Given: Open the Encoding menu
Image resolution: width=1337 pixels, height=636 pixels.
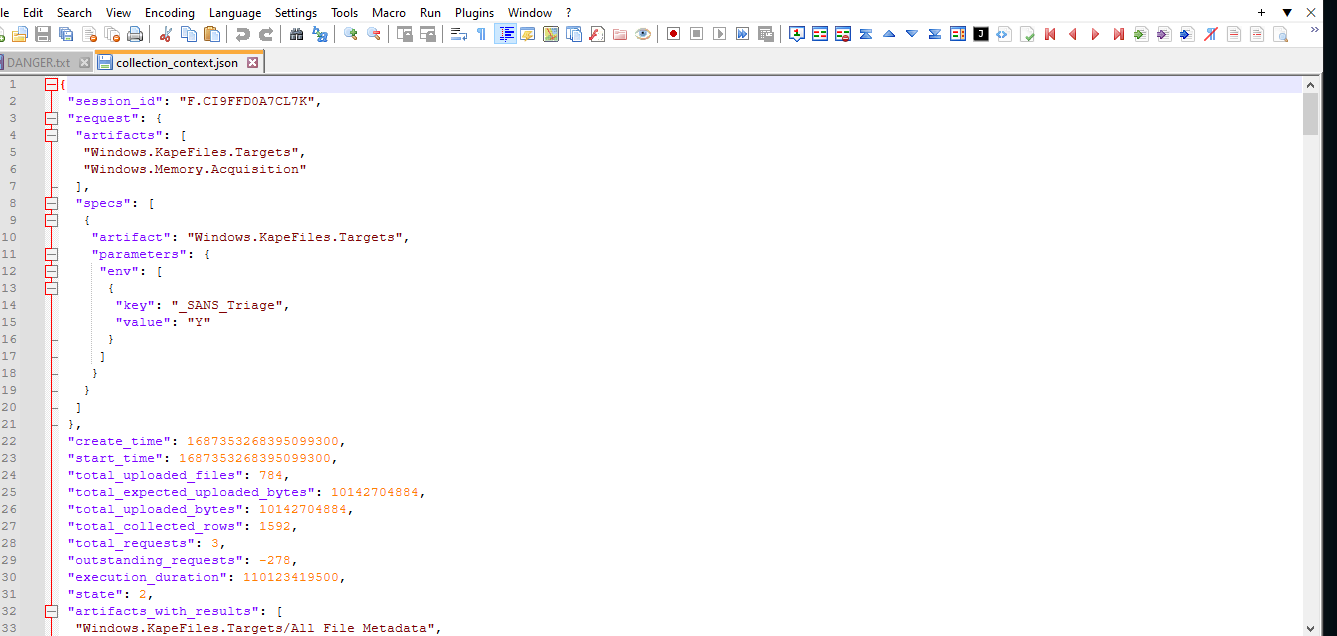Looking at the screenshot, I should (x=170, y=13).
